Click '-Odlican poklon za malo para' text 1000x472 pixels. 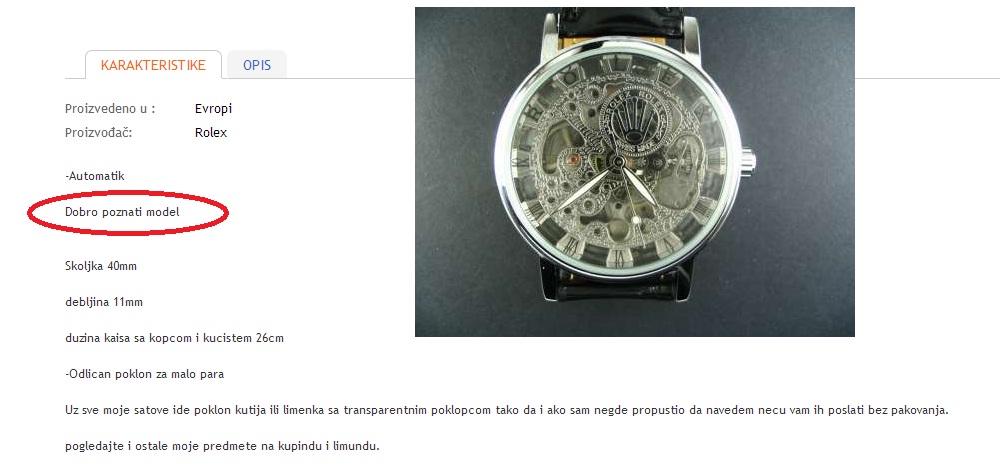click(x=145, y=374)
